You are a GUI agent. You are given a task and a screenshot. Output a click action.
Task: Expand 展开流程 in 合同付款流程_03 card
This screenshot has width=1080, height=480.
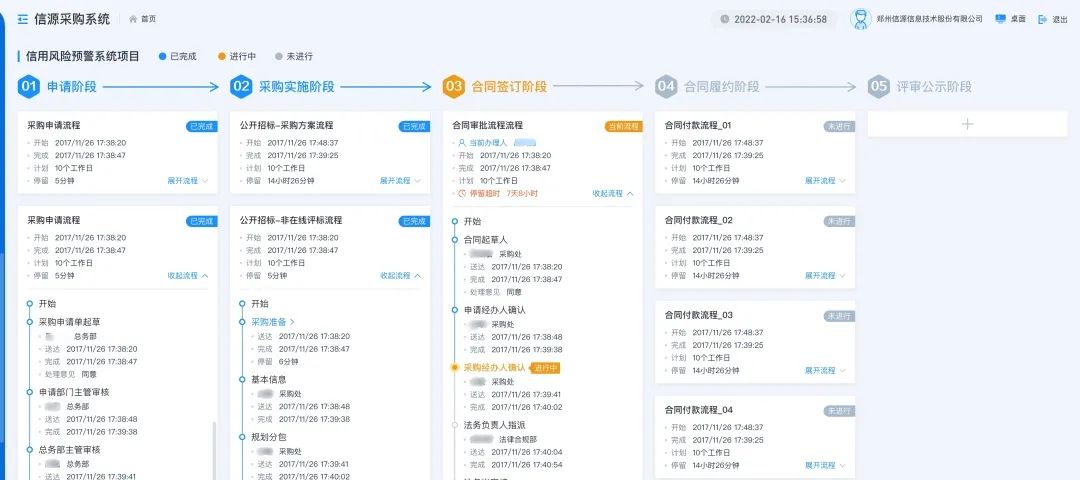825,371
